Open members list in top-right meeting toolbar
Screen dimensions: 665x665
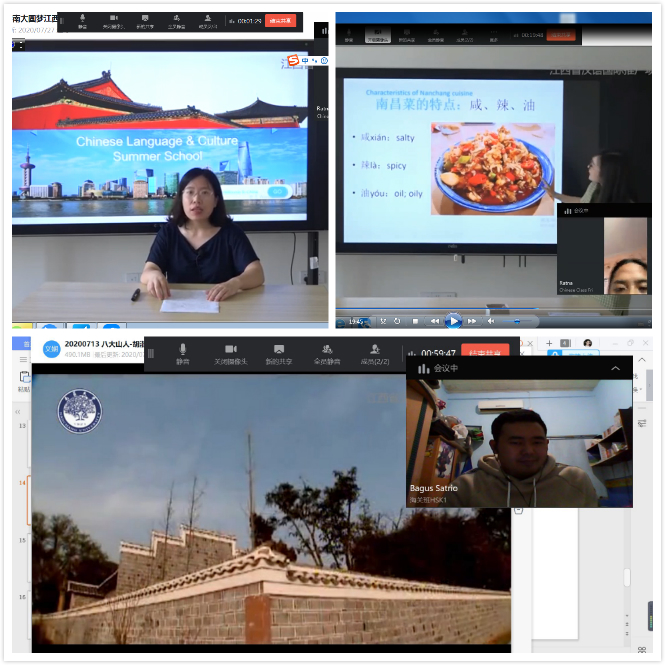coord(465,35)
